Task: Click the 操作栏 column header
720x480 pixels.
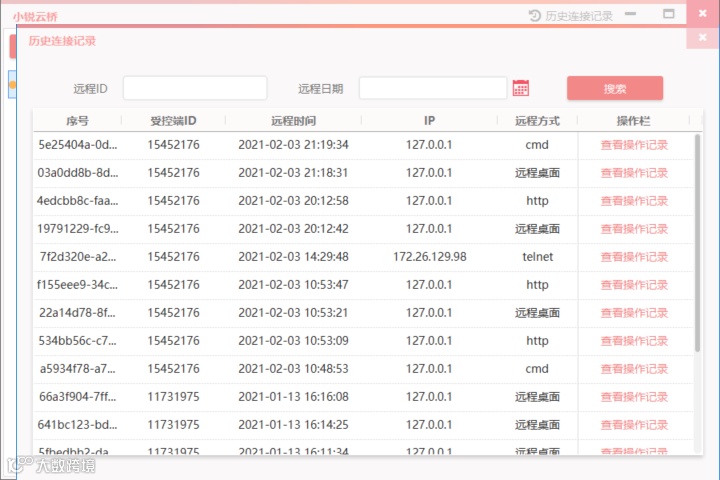Action: (634, 121)
